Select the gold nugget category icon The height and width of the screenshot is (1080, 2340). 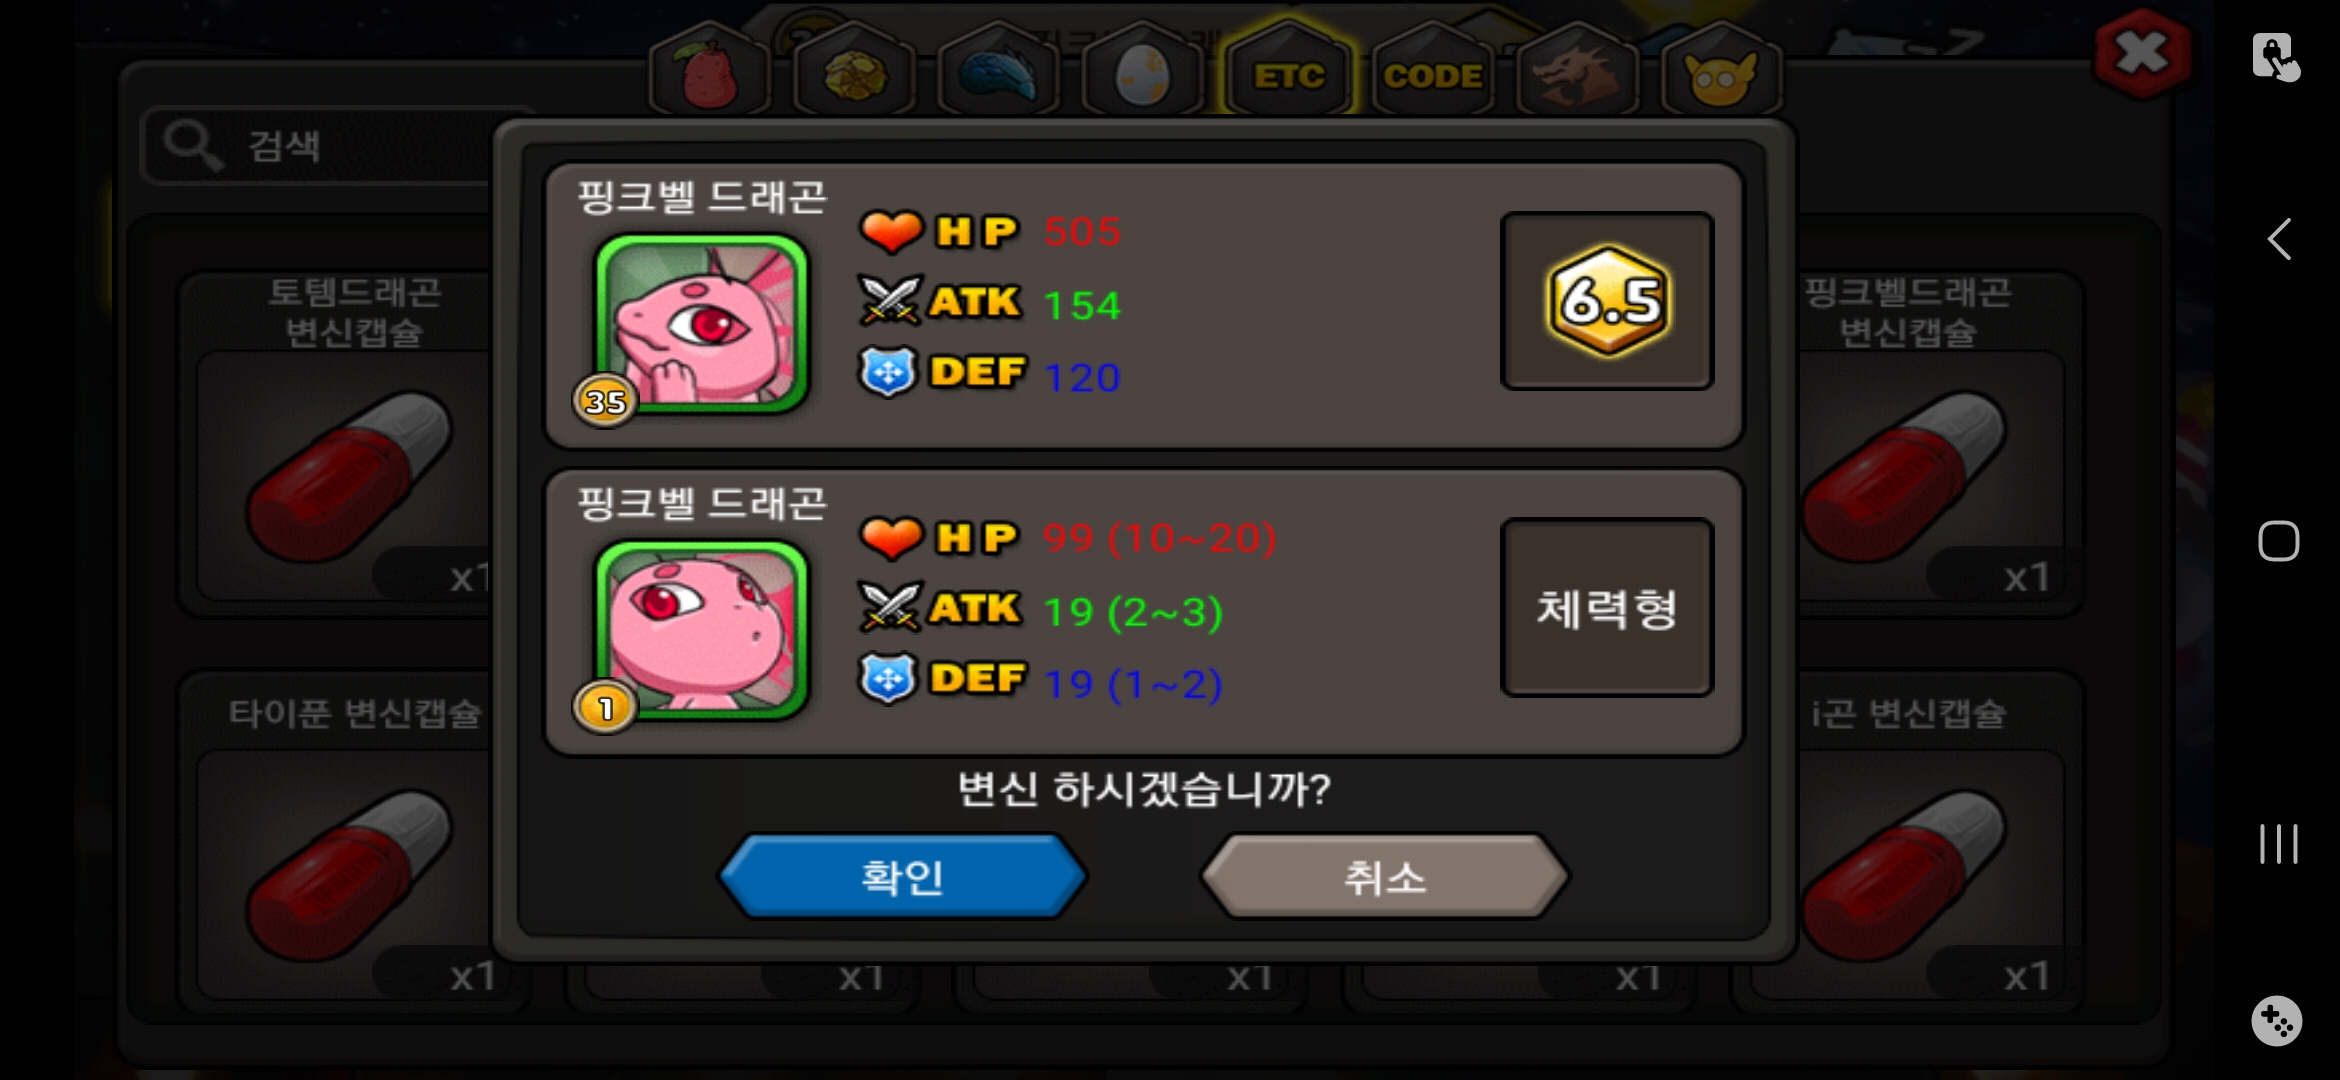854,71
